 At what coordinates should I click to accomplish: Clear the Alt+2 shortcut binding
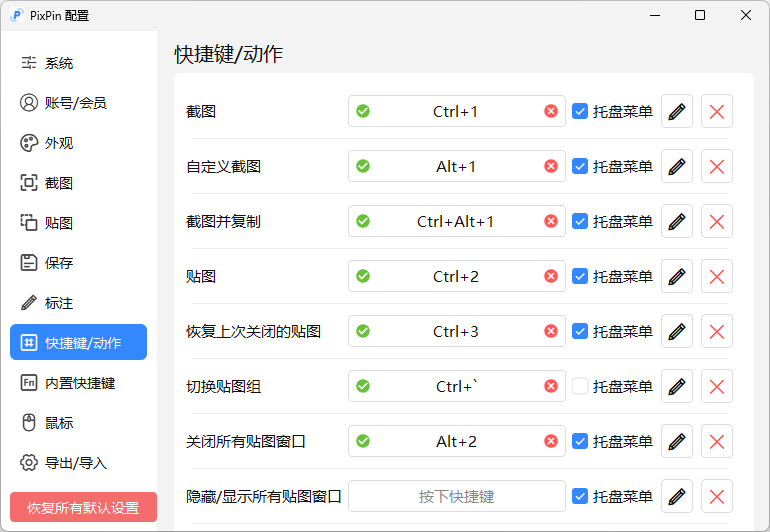click(x=551, y=441)
